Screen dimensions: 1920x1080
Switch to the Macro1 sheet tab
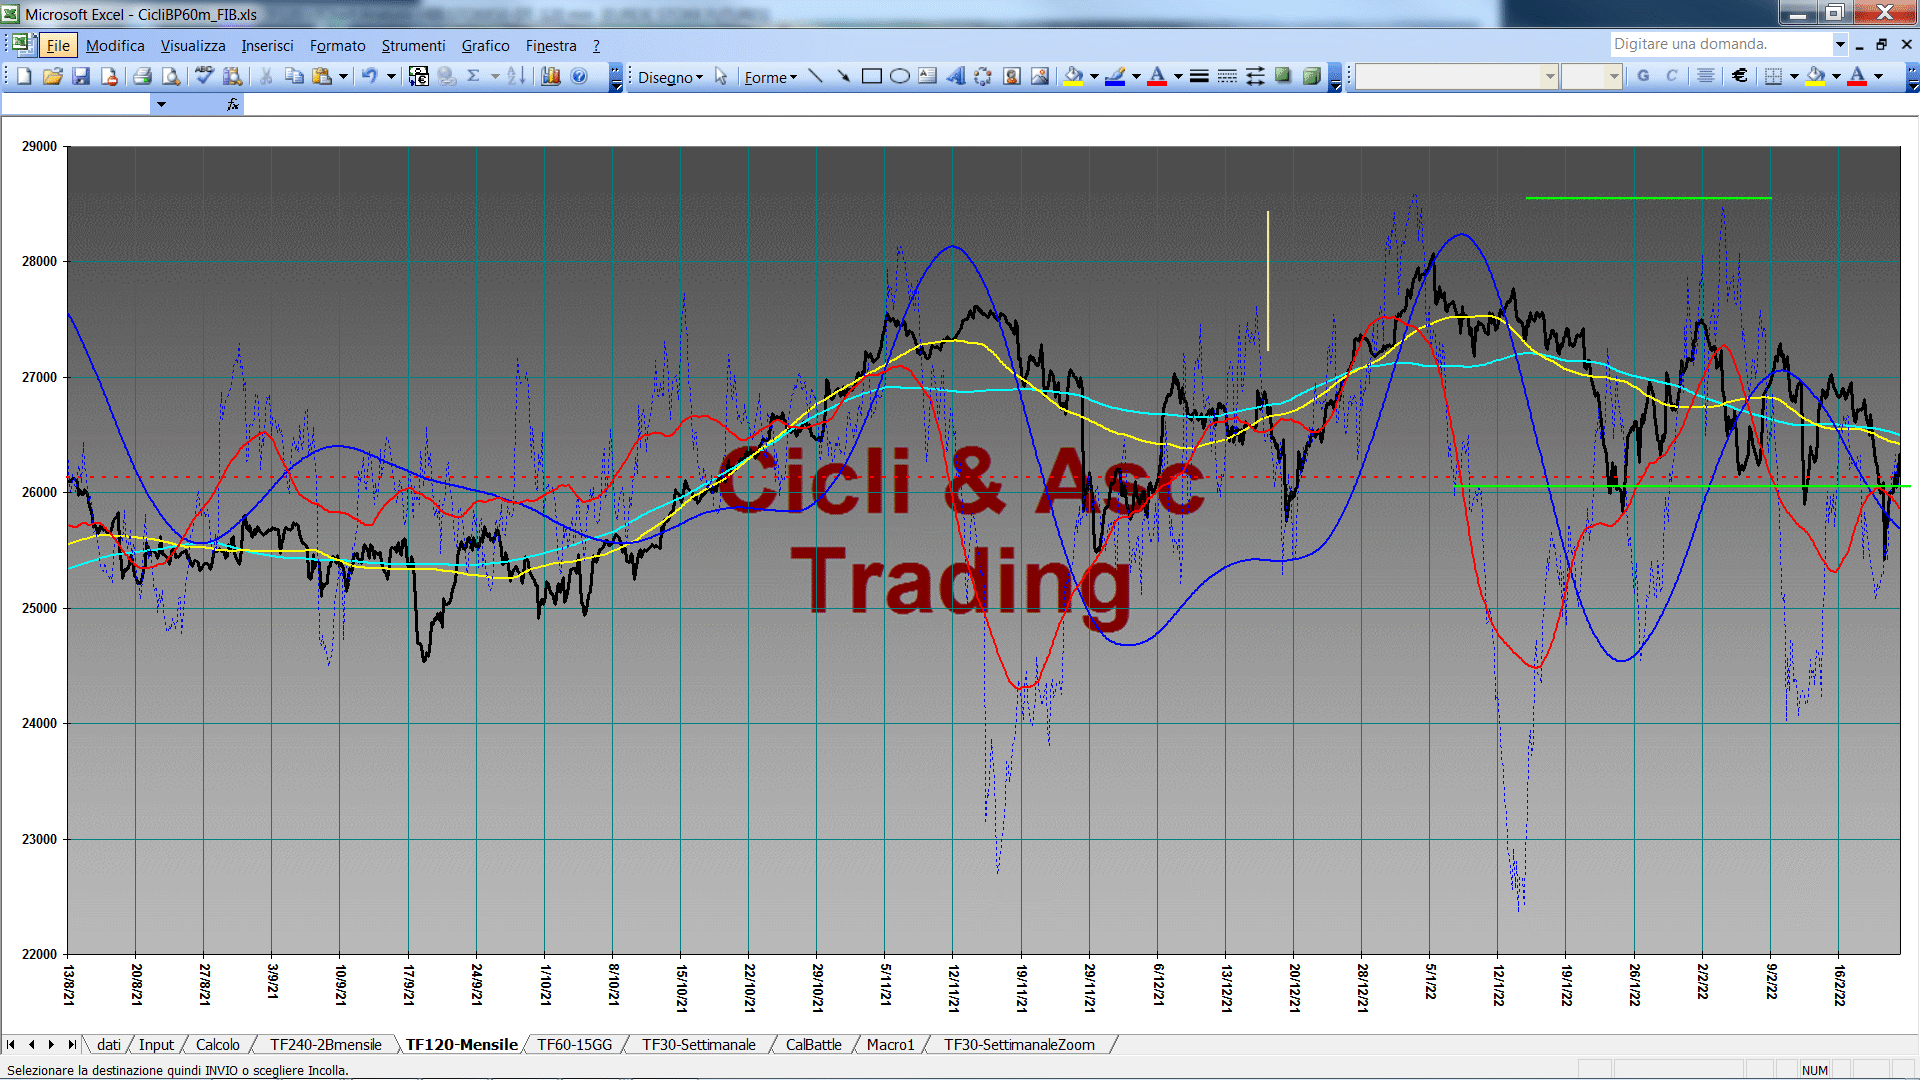coord(890,1044)
